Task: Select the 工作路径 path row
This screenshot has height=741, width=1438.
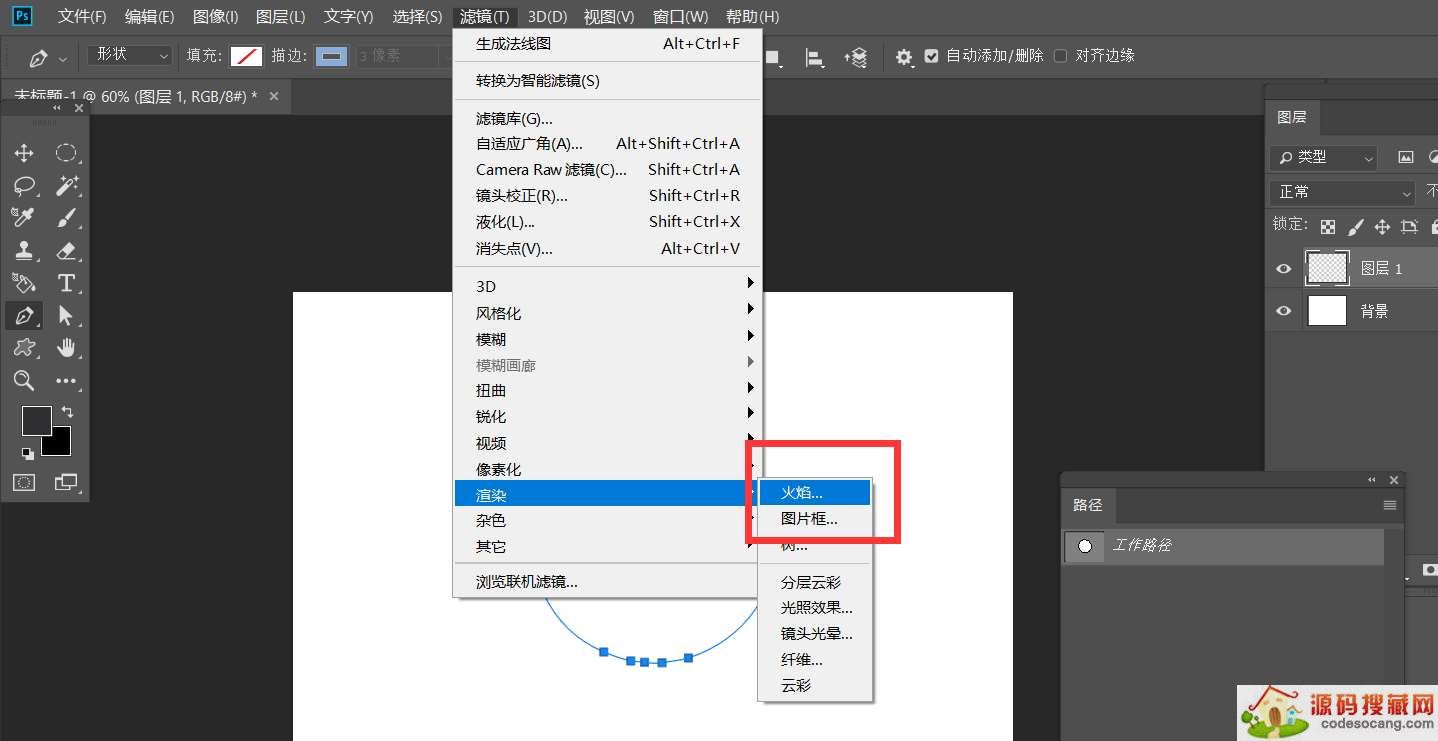Action: tap(1223, 546)
